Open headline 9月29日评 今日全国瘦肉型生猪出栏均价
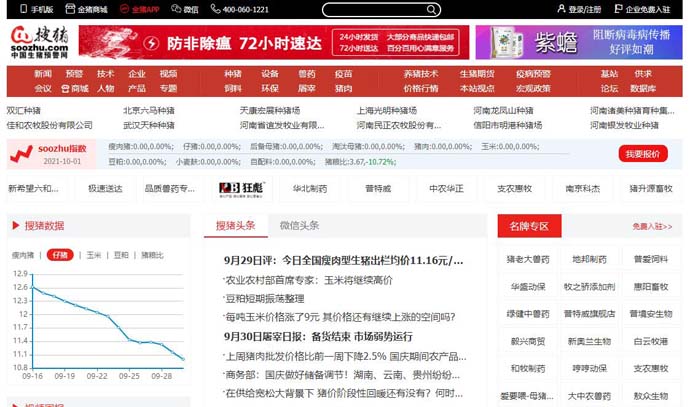This screenshot has width=690, height=407. [x=343, y=260]
